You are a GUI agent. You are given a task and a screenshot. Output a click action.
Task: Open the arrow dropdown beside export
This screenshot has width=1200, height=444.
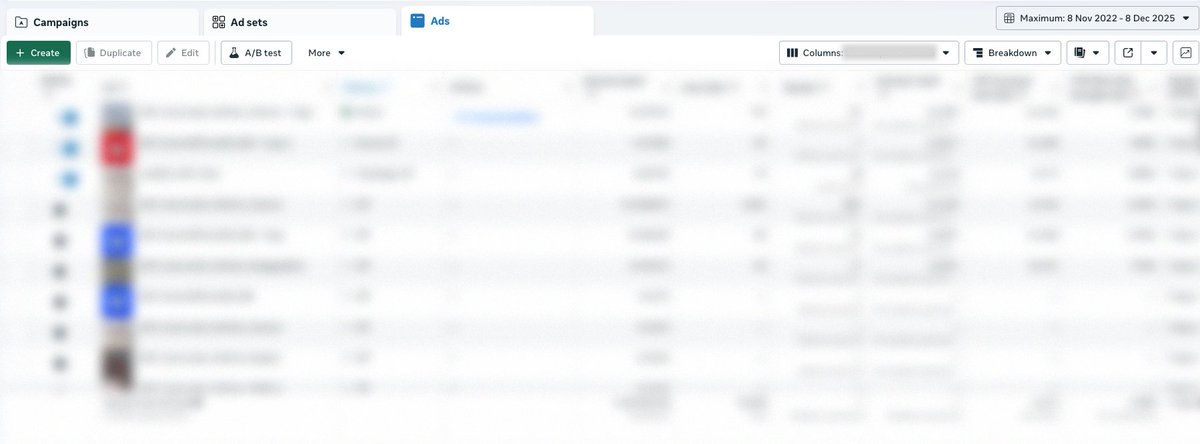click(1155, 53)
